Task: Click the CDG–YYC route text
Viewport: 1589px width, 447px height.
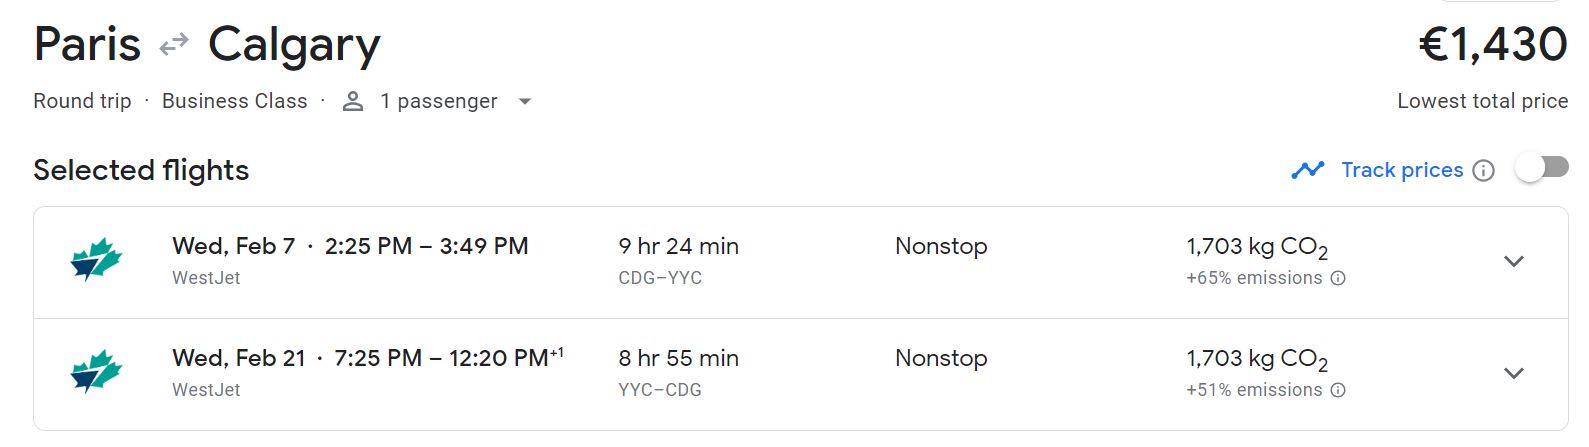Action: pyautogui.click(x=660, y=278)
